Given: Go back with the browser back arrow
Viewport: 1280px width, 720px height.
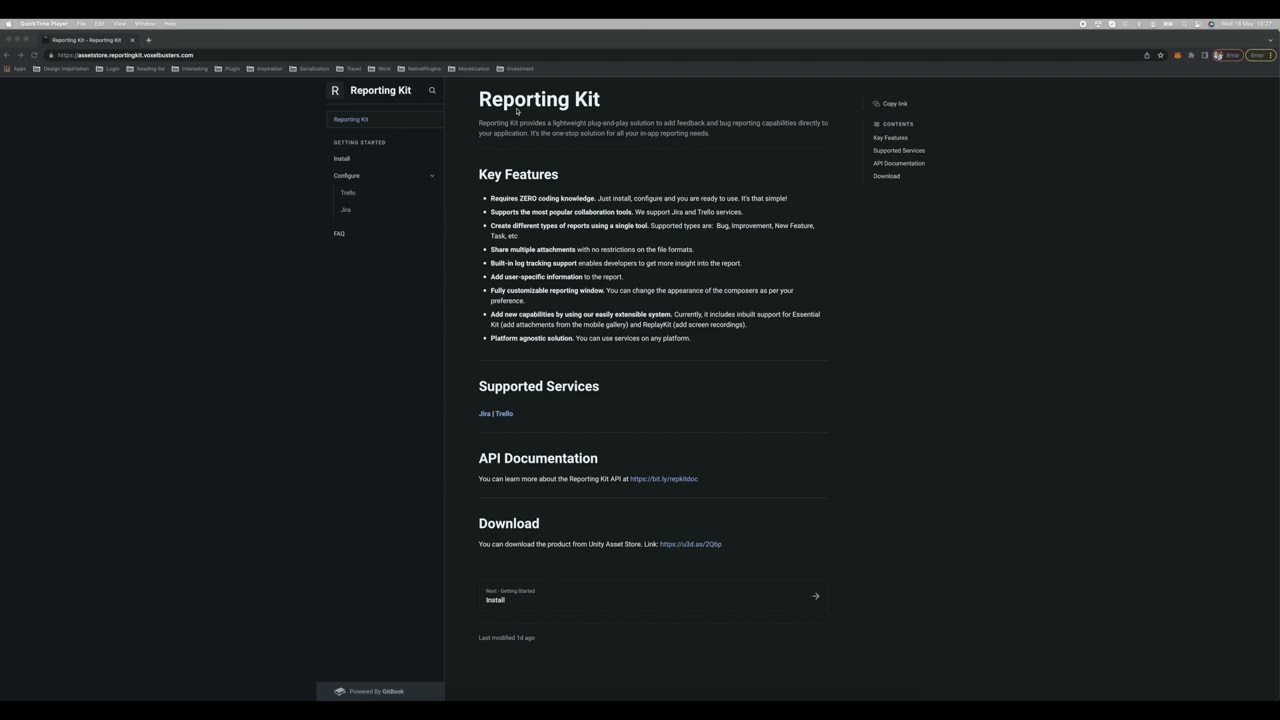Looking at the screenshot, I should click(x=7, y=55).
